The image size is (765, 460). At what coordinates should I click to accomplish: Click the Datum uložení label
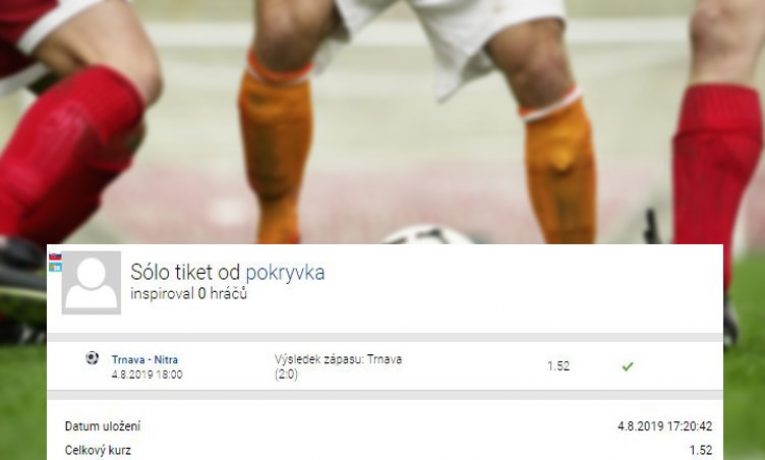102,426
